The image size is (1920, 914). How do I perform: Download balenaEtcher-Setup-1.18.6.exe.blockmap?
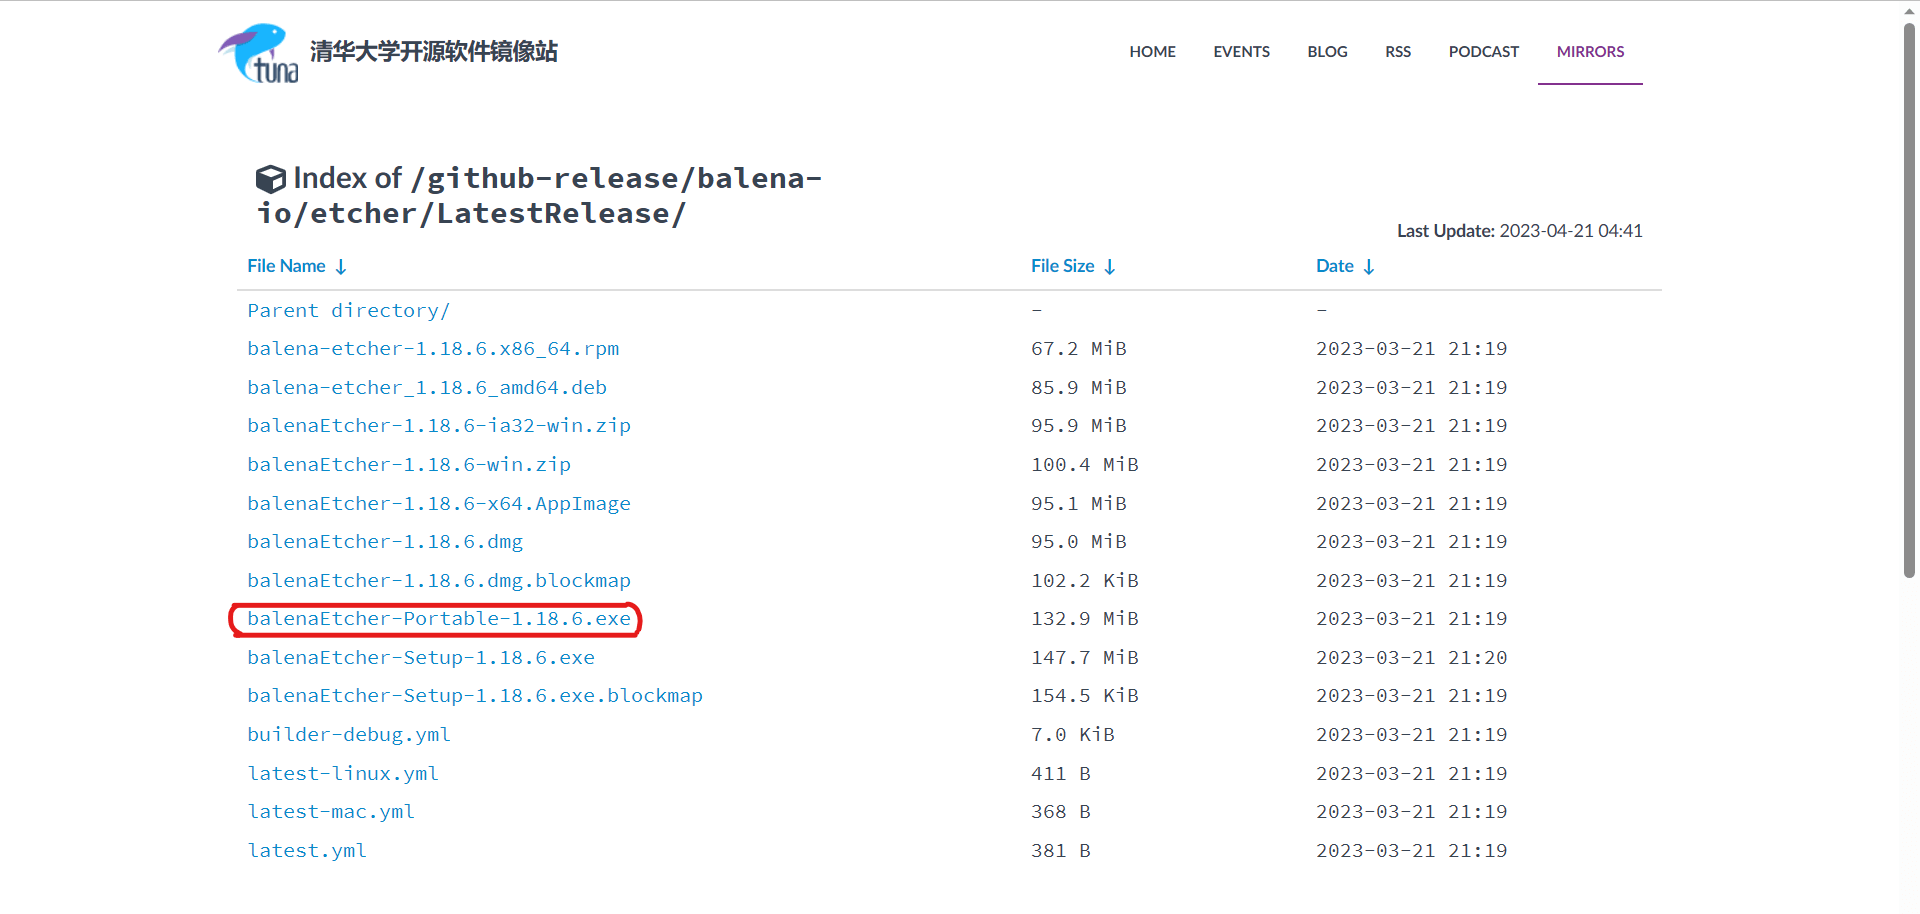(x=475, y=696)
